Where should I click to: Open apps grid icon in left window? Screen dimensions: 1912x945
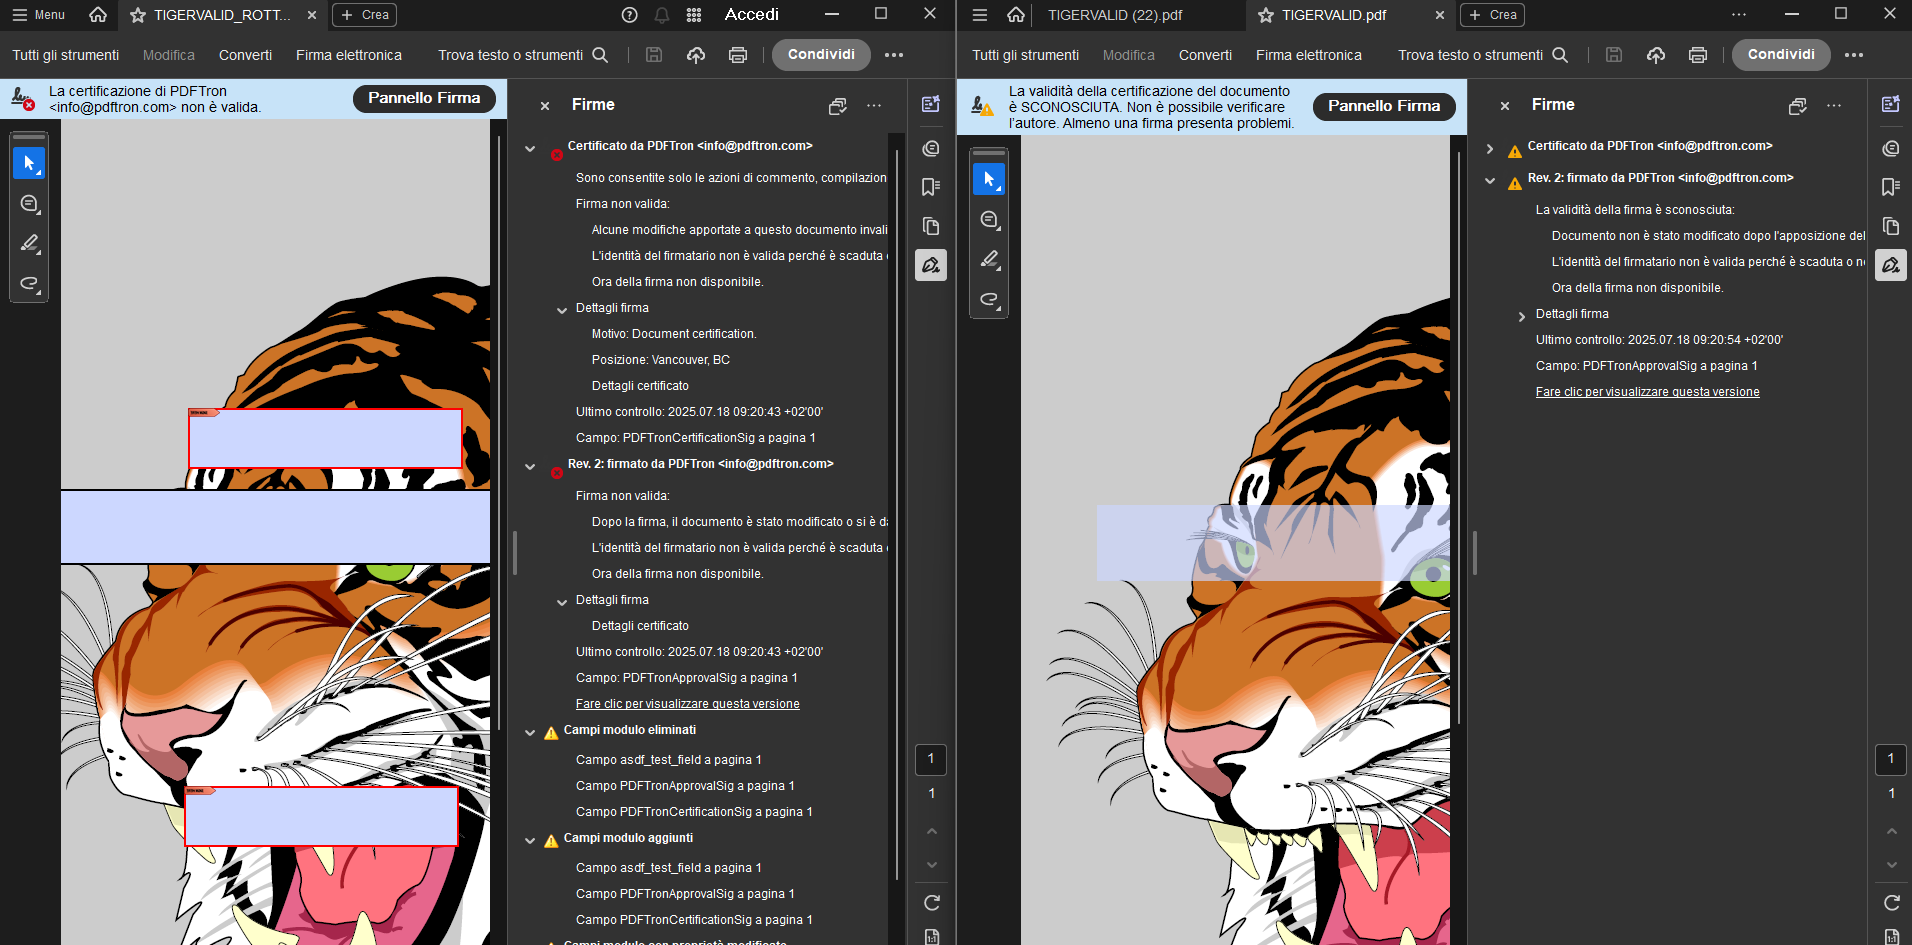(x=694, y=15)
